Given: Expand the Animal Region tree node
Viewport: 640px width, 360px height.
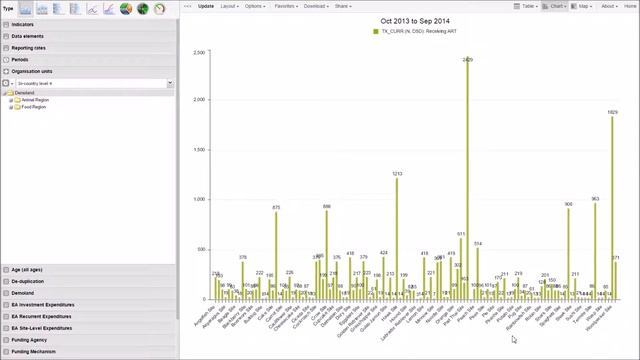Looking at the screenshot, I should [x=11, y=100].
